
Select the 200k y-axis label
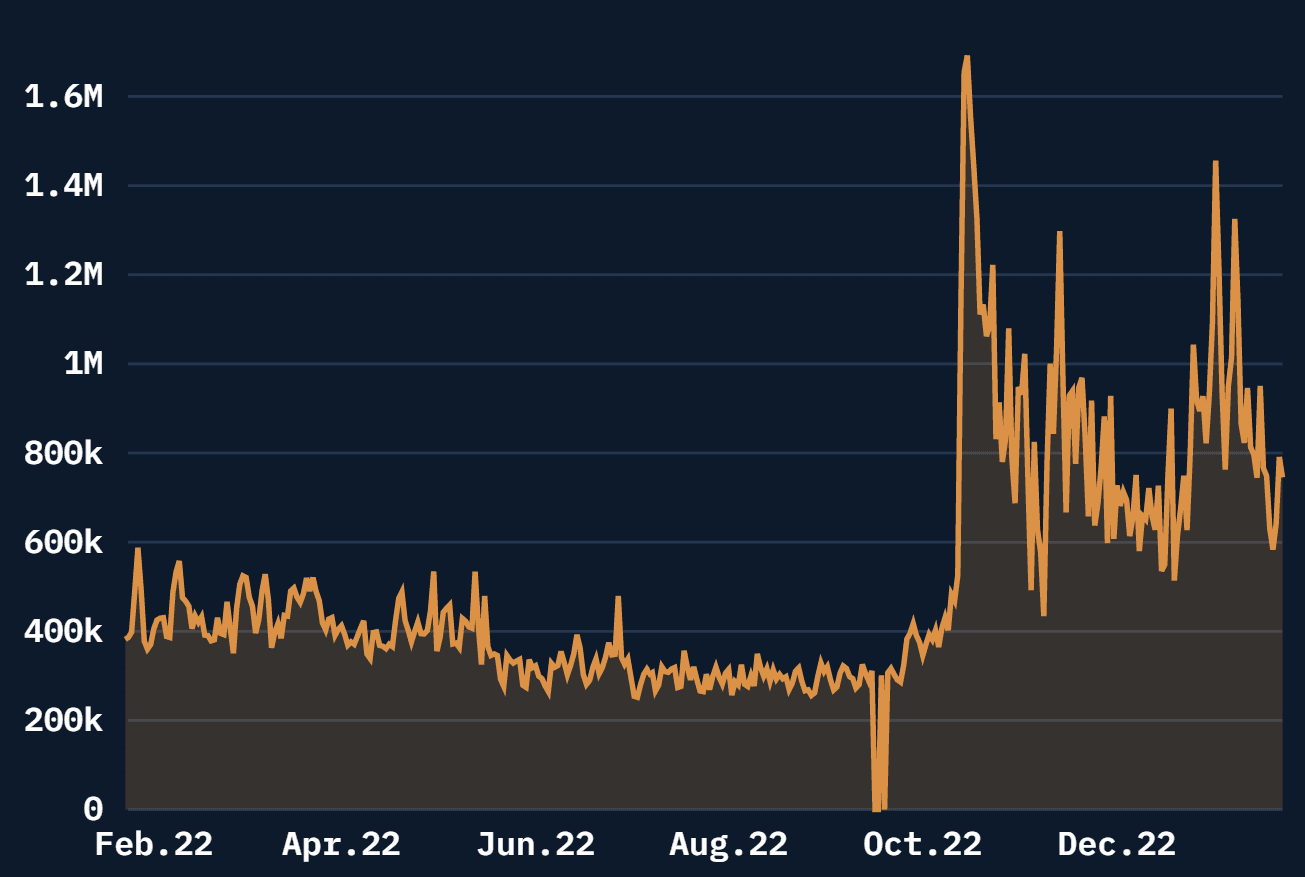(64, 721)
